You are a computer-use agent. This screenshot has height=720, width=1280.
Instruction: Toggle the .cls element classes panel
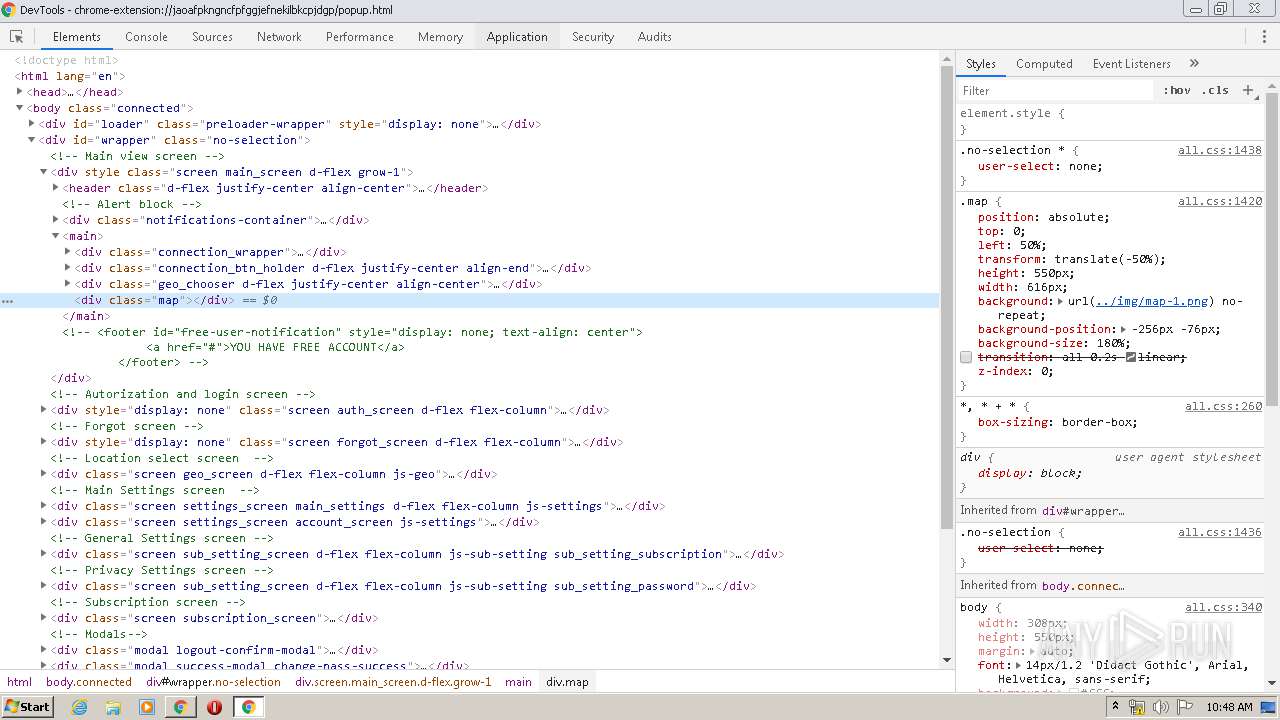point(1215,90)
